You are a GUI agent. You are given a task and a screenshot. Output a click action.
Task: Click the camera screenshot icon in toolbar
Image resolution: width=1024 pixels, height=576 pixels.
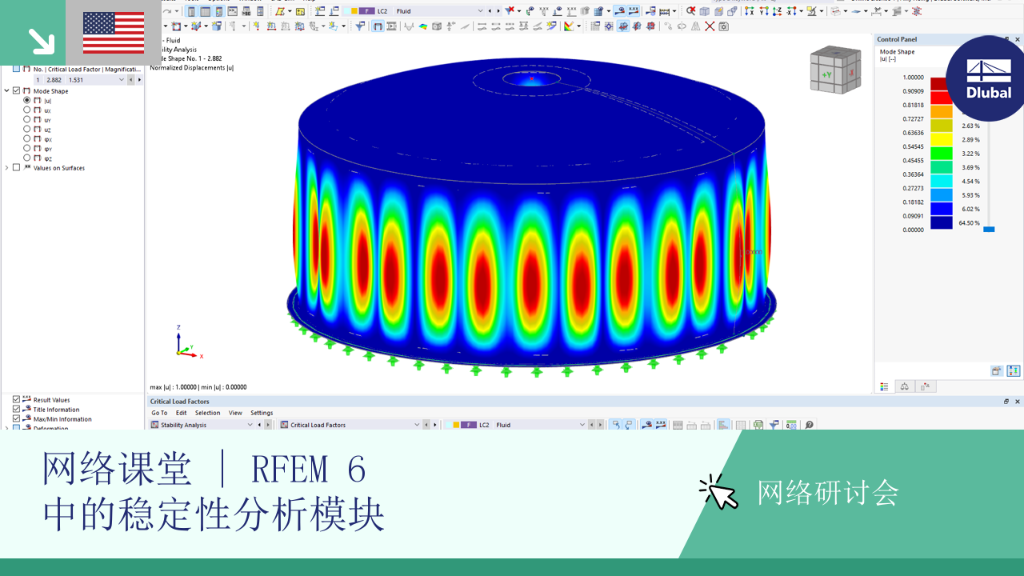point(724,26)
